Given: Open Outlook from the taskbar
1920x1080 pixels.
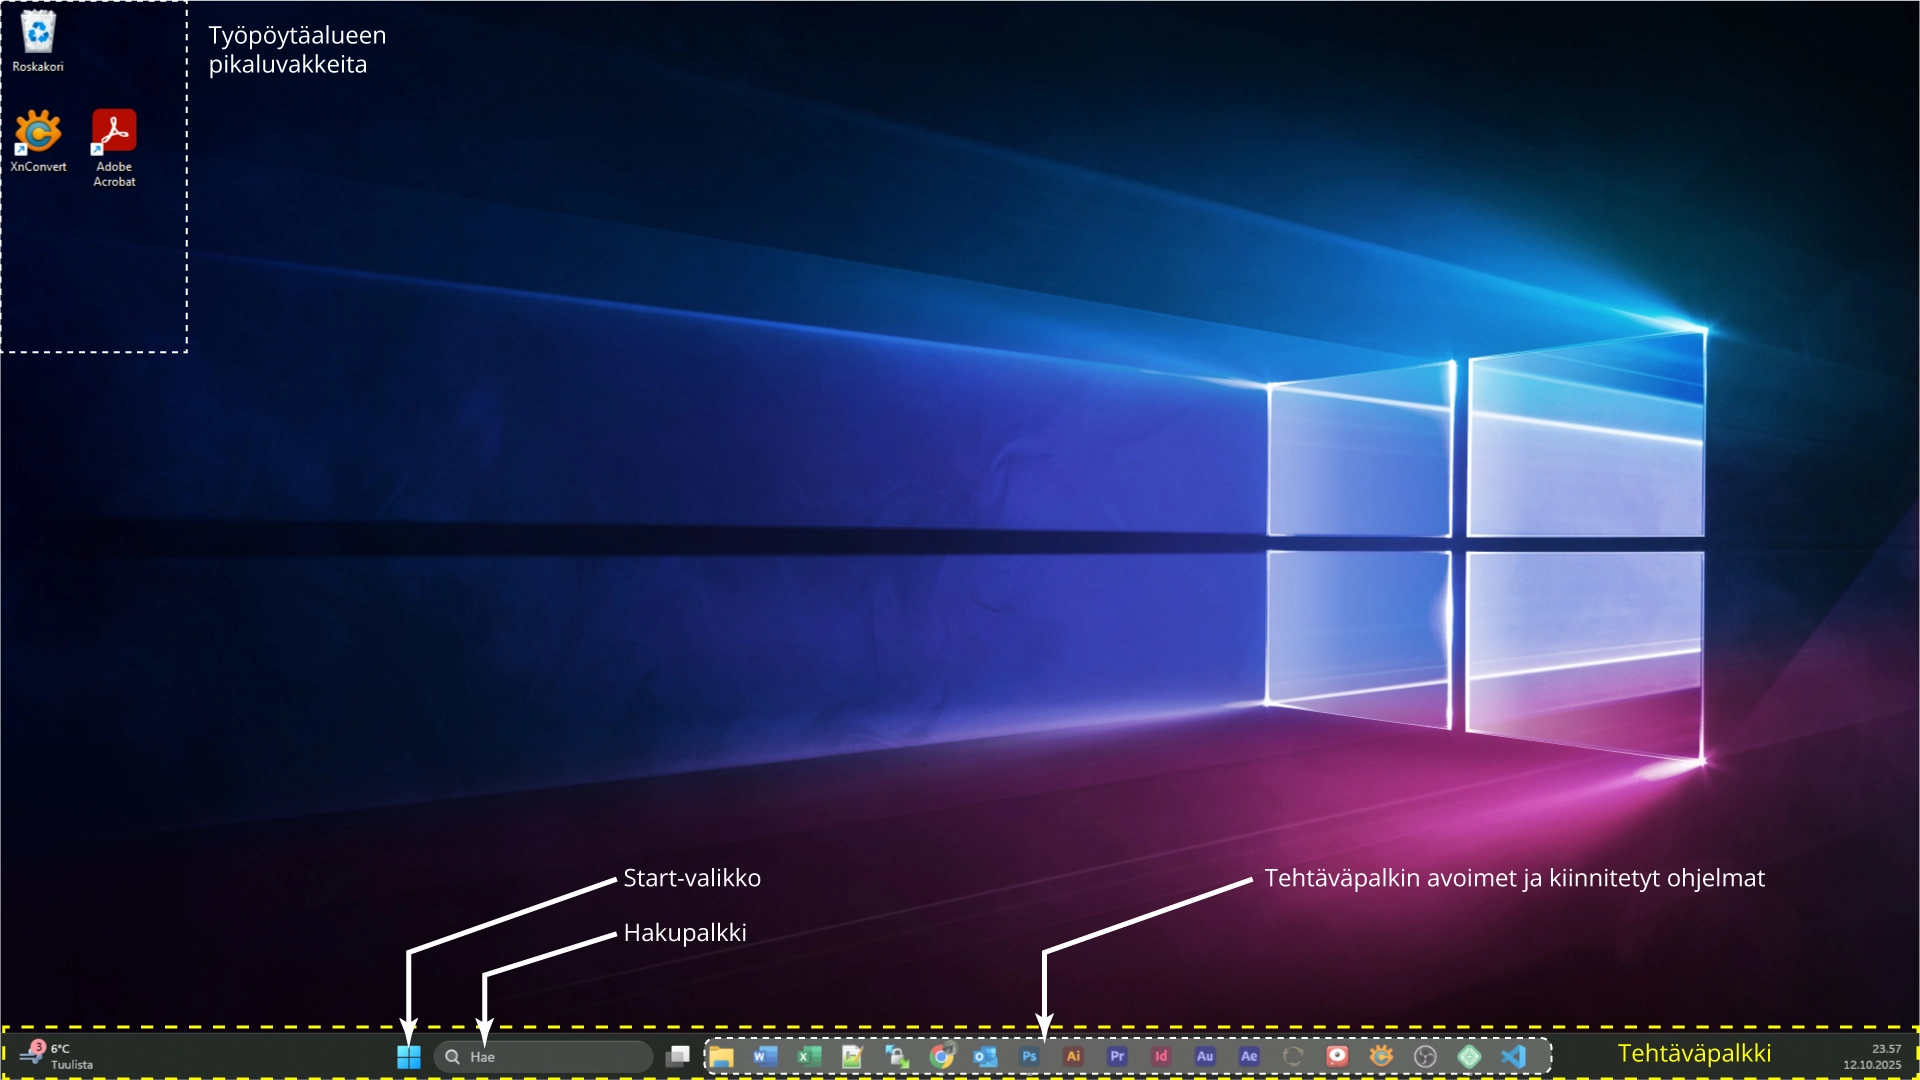Looking at the screenshot, I should (985, 1056).
